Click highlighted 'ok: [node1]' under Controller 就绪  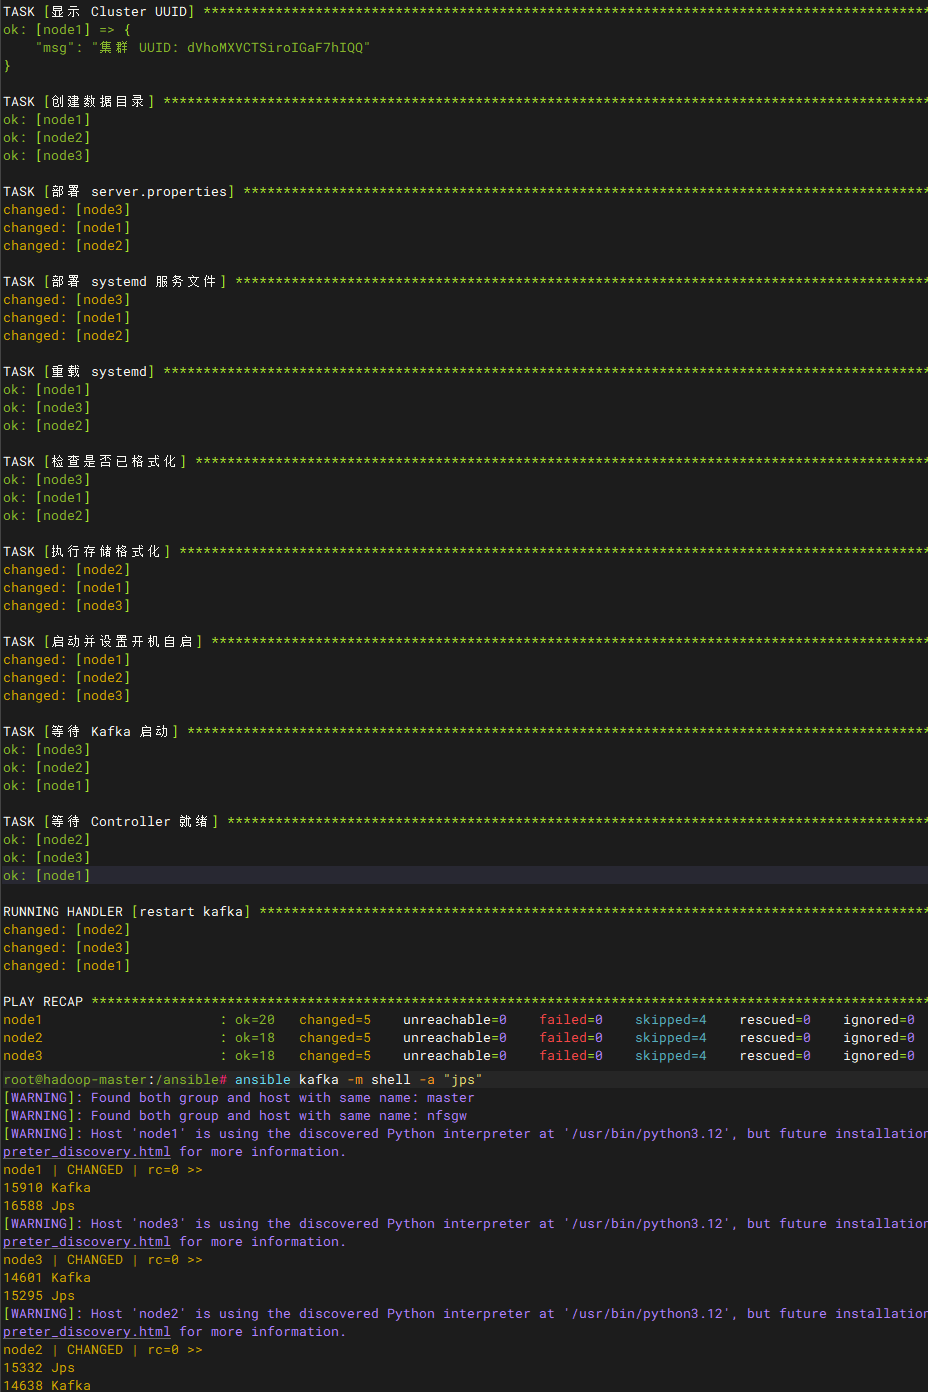(46, 876)
